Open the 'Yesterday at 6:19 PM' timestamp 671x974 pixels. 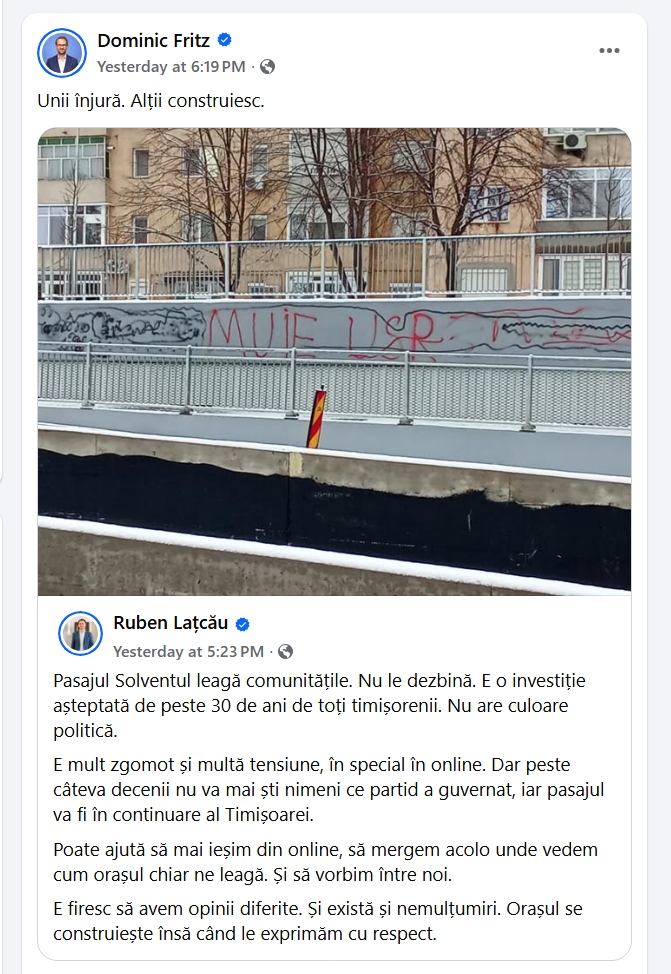(171, 66)
